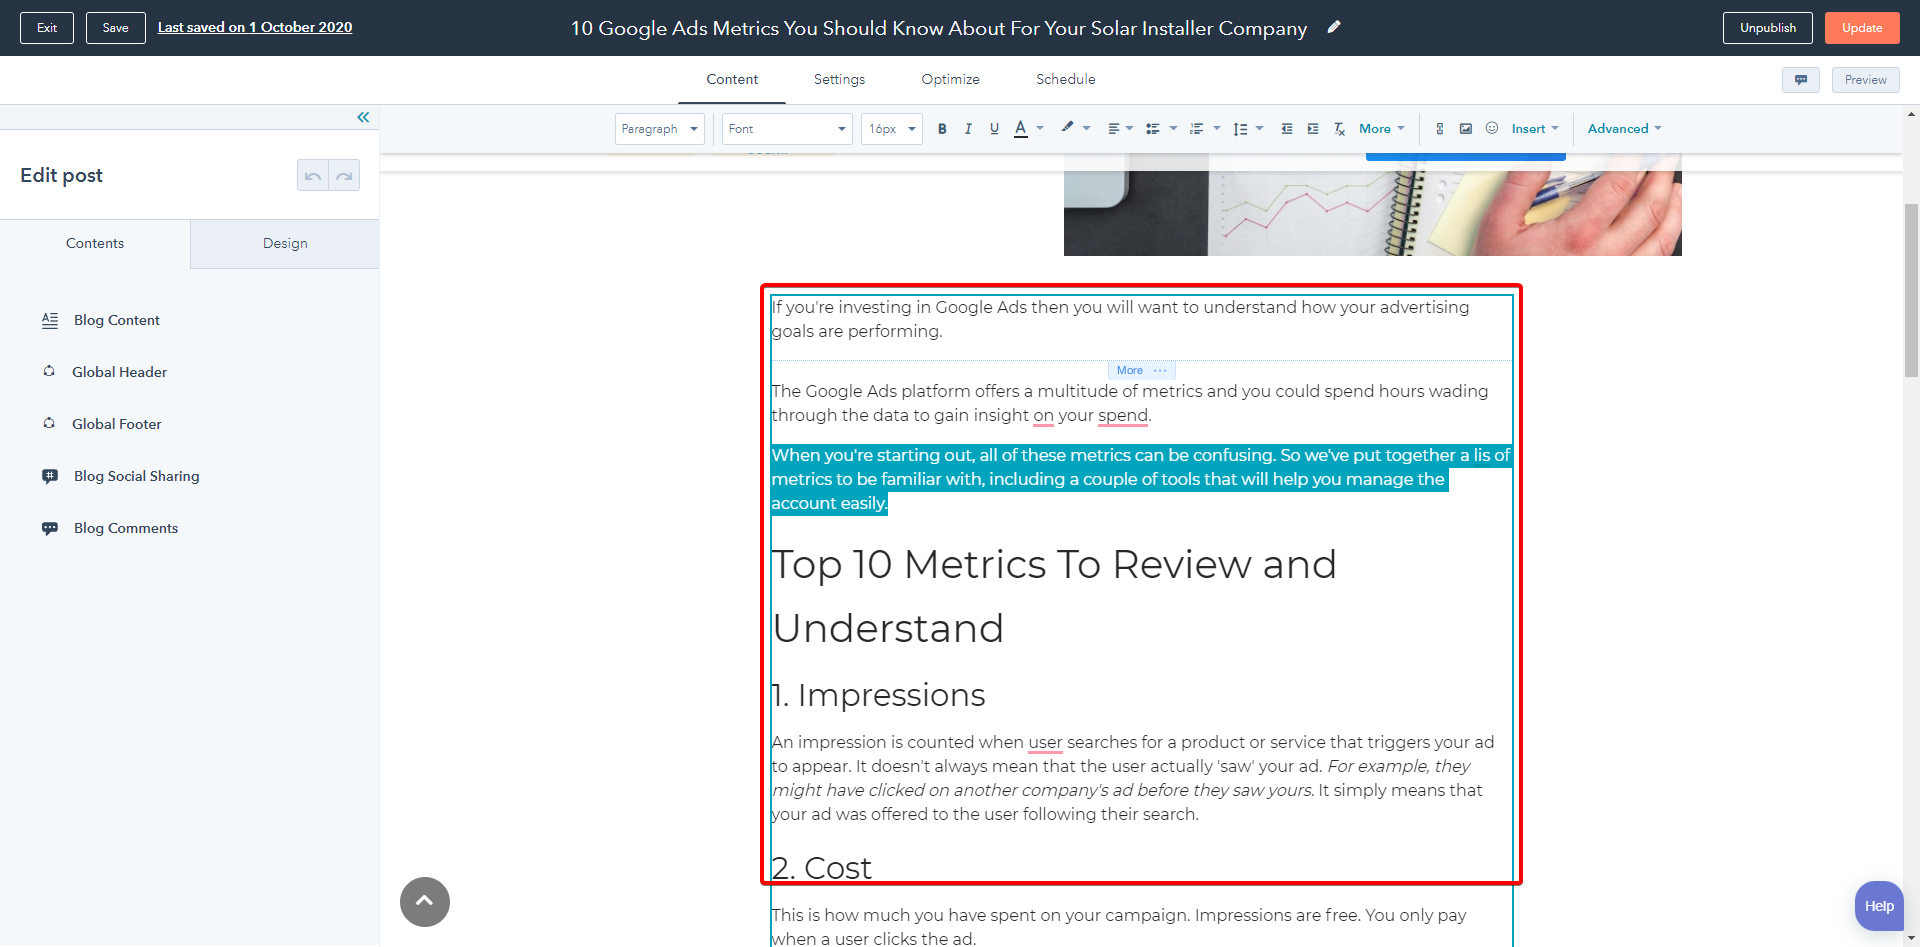Click the redo arrow button
The image size is (1920, 947).
pos(344,175)
